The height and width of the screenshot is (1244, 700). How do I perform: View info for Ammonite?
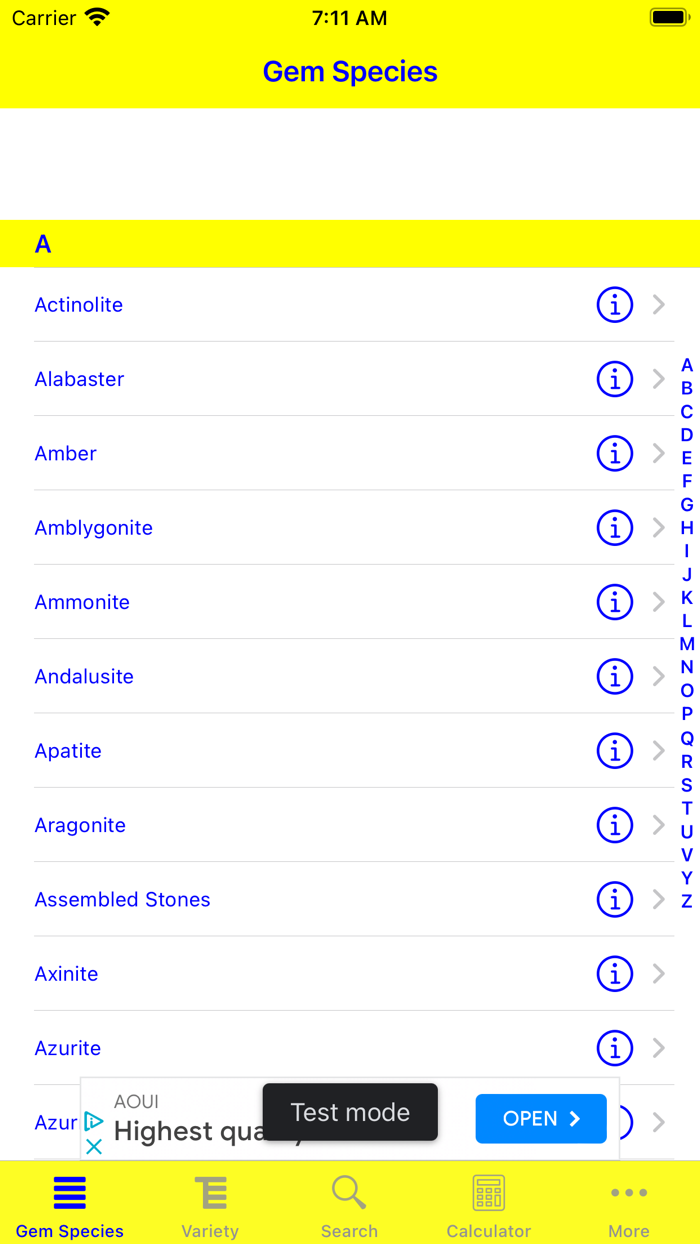(x=615, y=602)
